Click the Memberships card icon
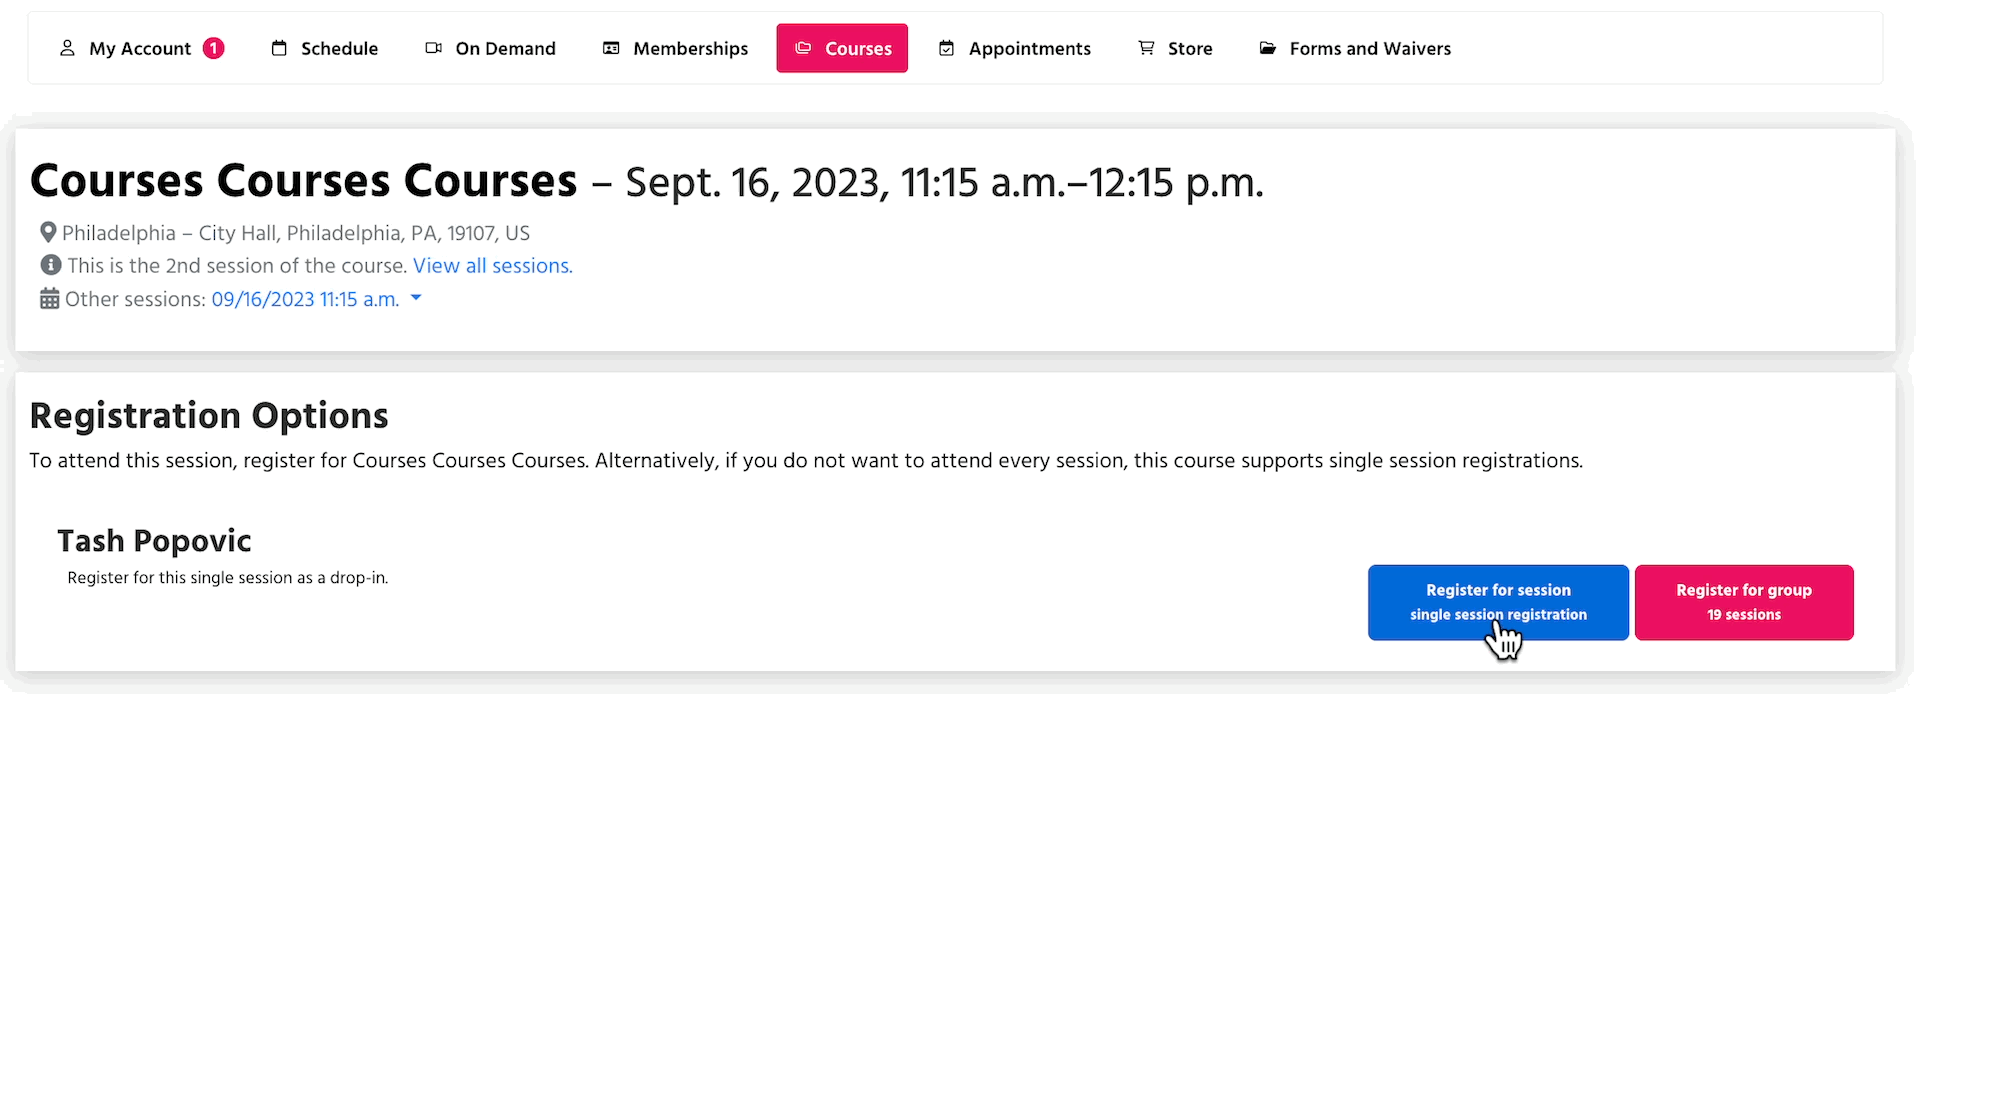 coord(611,48)
